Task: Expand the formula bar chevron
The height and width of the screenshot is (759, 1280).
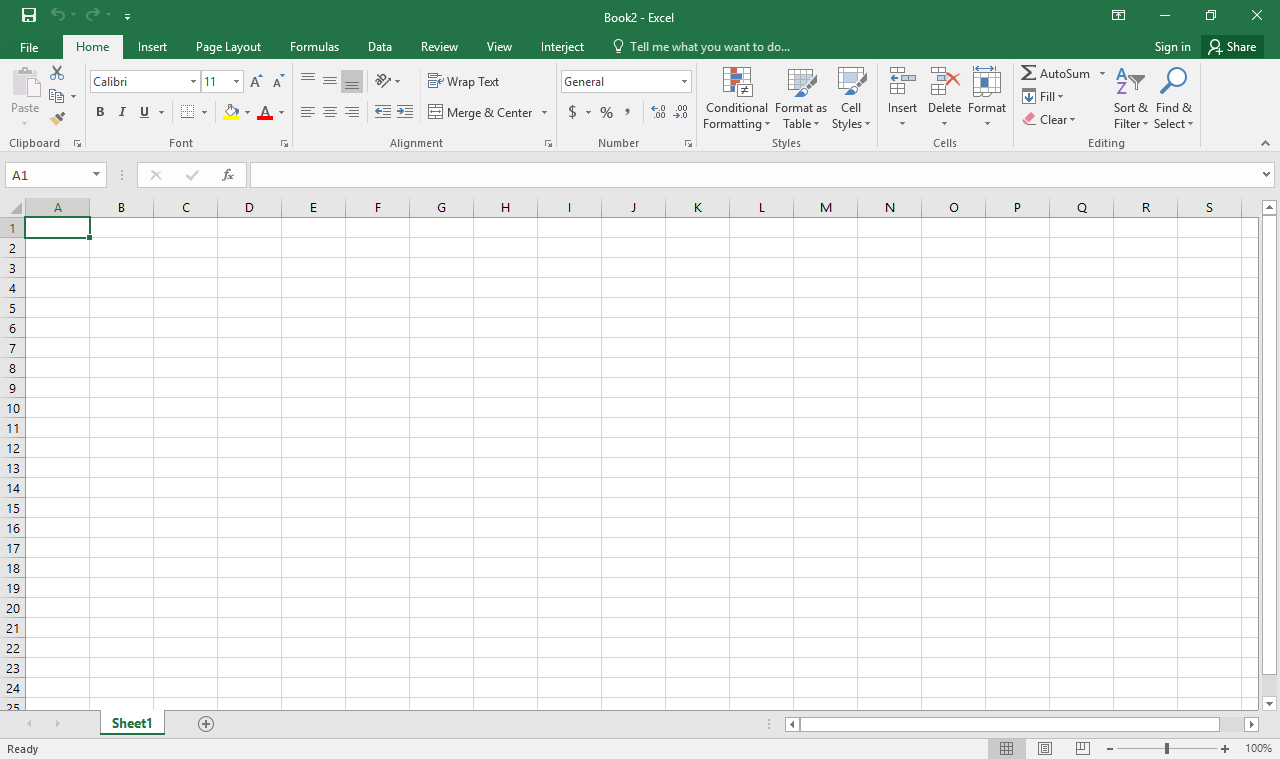Action: 1268,175
